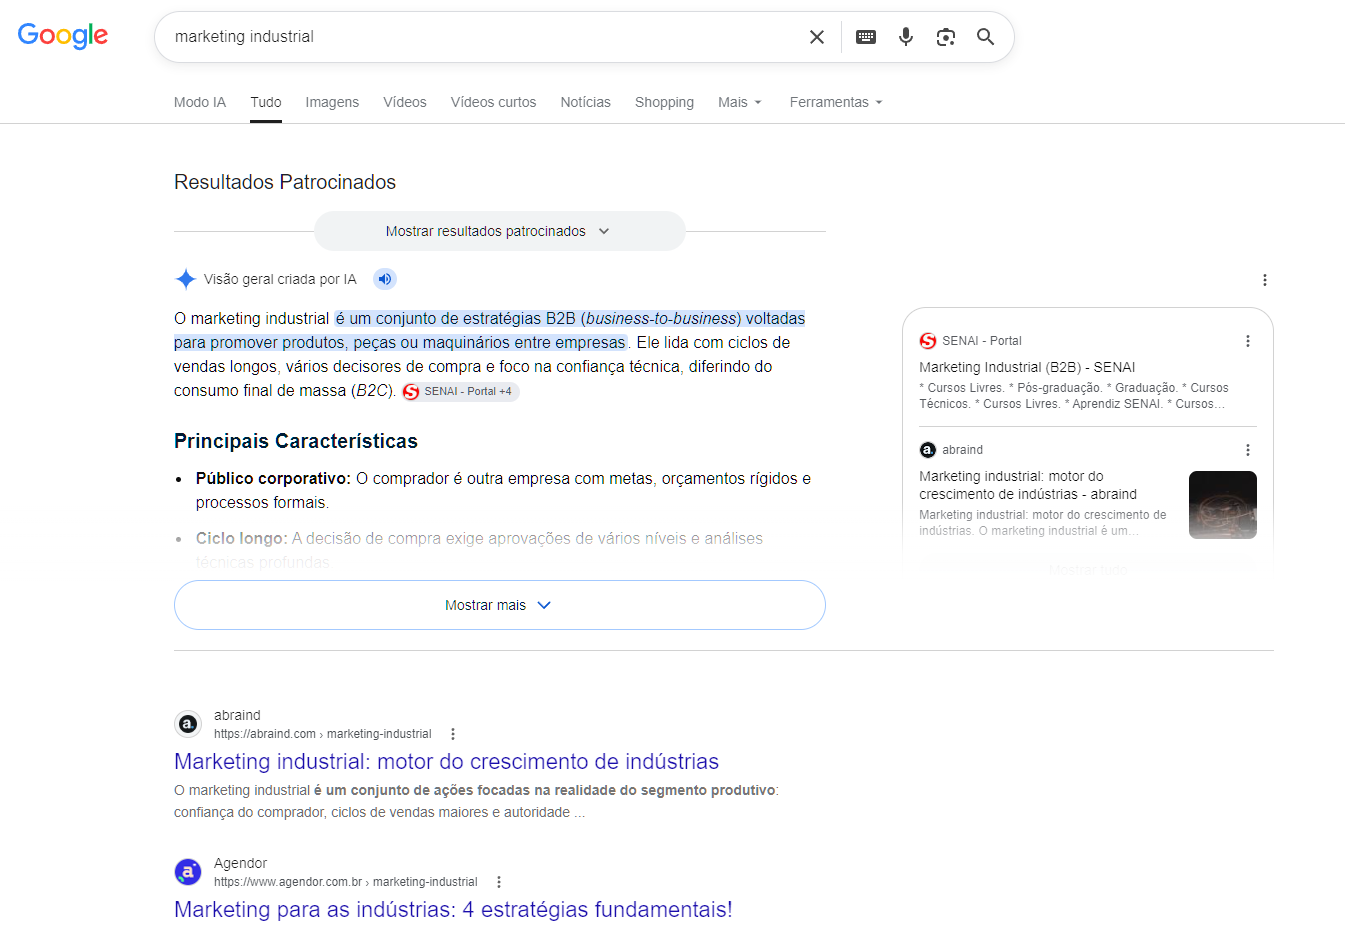Open Marketing Industrial (B2B) - SENAI card

tap(1027, 367)
